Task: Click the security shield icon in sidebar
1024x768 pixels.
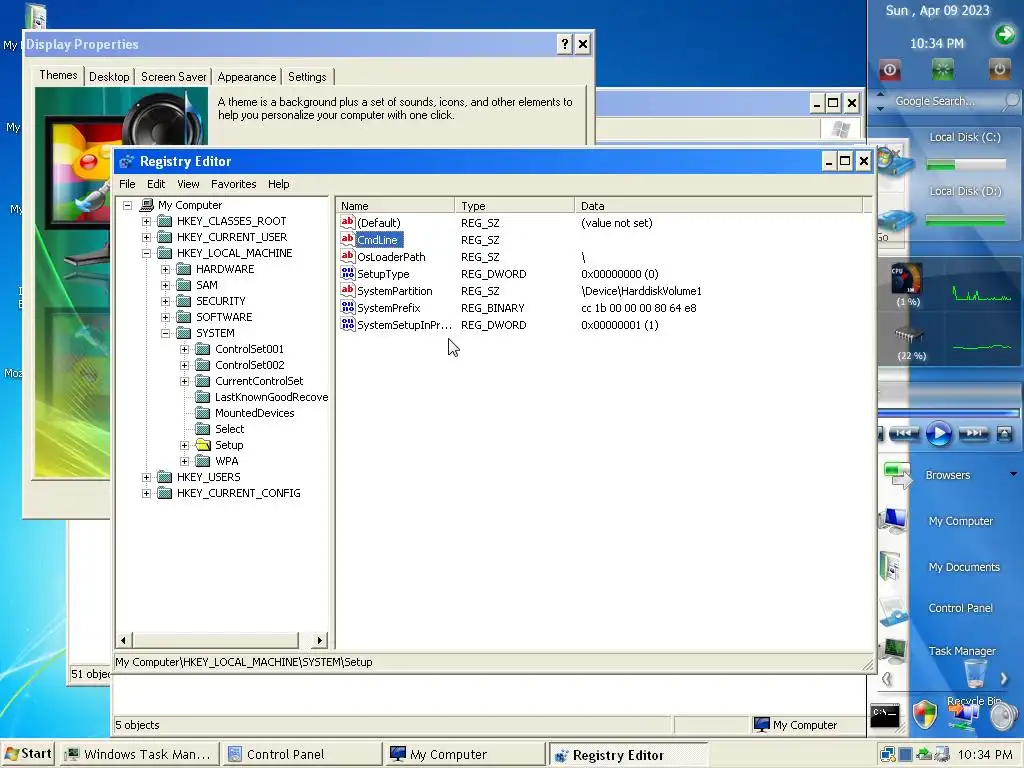Action: [925, 715]
